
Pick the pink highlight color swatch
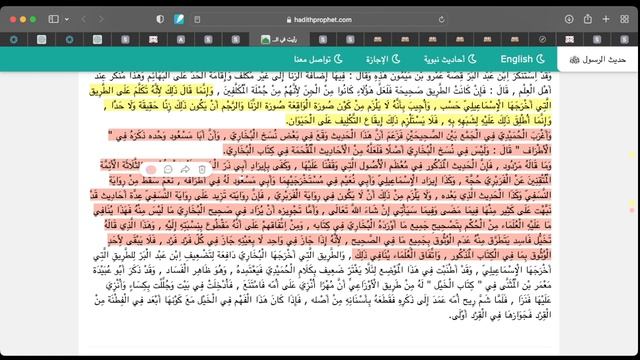tap(151, 169)
